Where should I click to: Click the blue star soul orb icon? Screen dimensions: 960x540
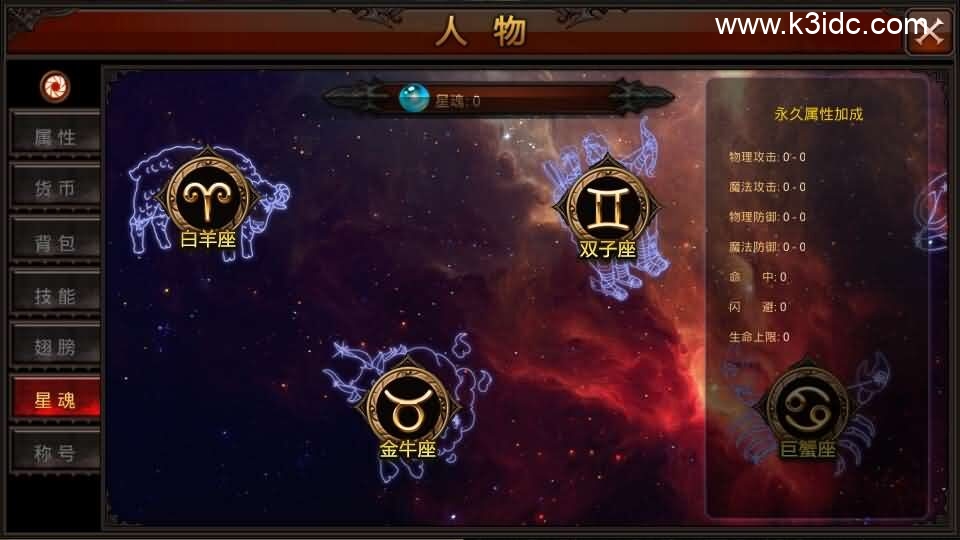click(414, 98)
